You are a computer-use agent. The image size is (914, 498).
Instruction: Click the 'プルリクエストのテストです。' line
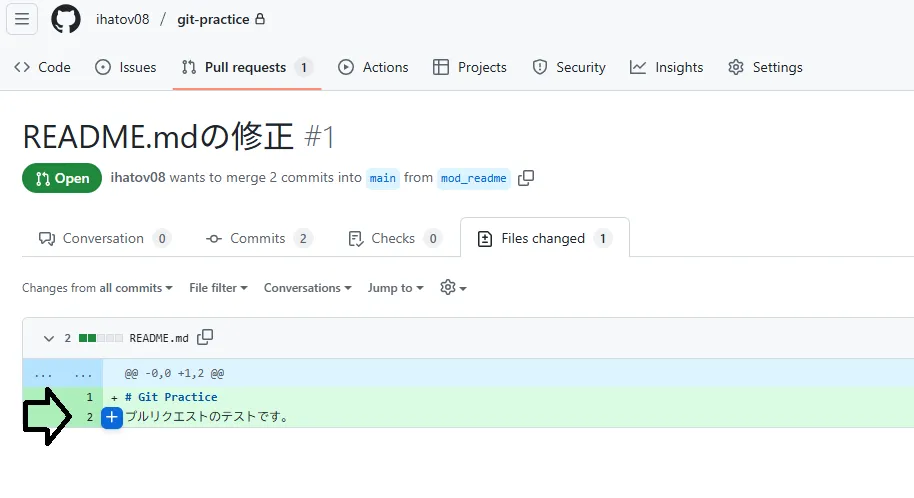[206, 417]
